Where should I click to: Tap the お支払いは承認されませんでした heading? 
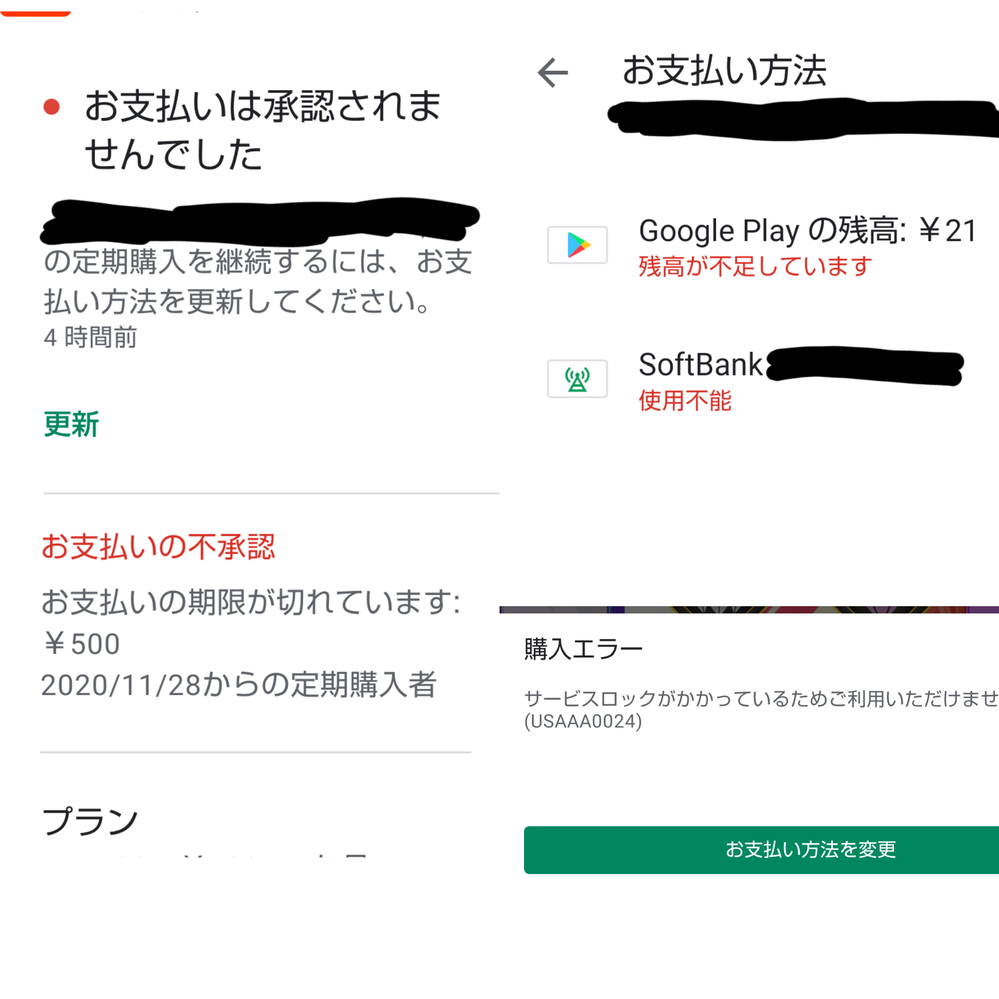pos(262,130)
